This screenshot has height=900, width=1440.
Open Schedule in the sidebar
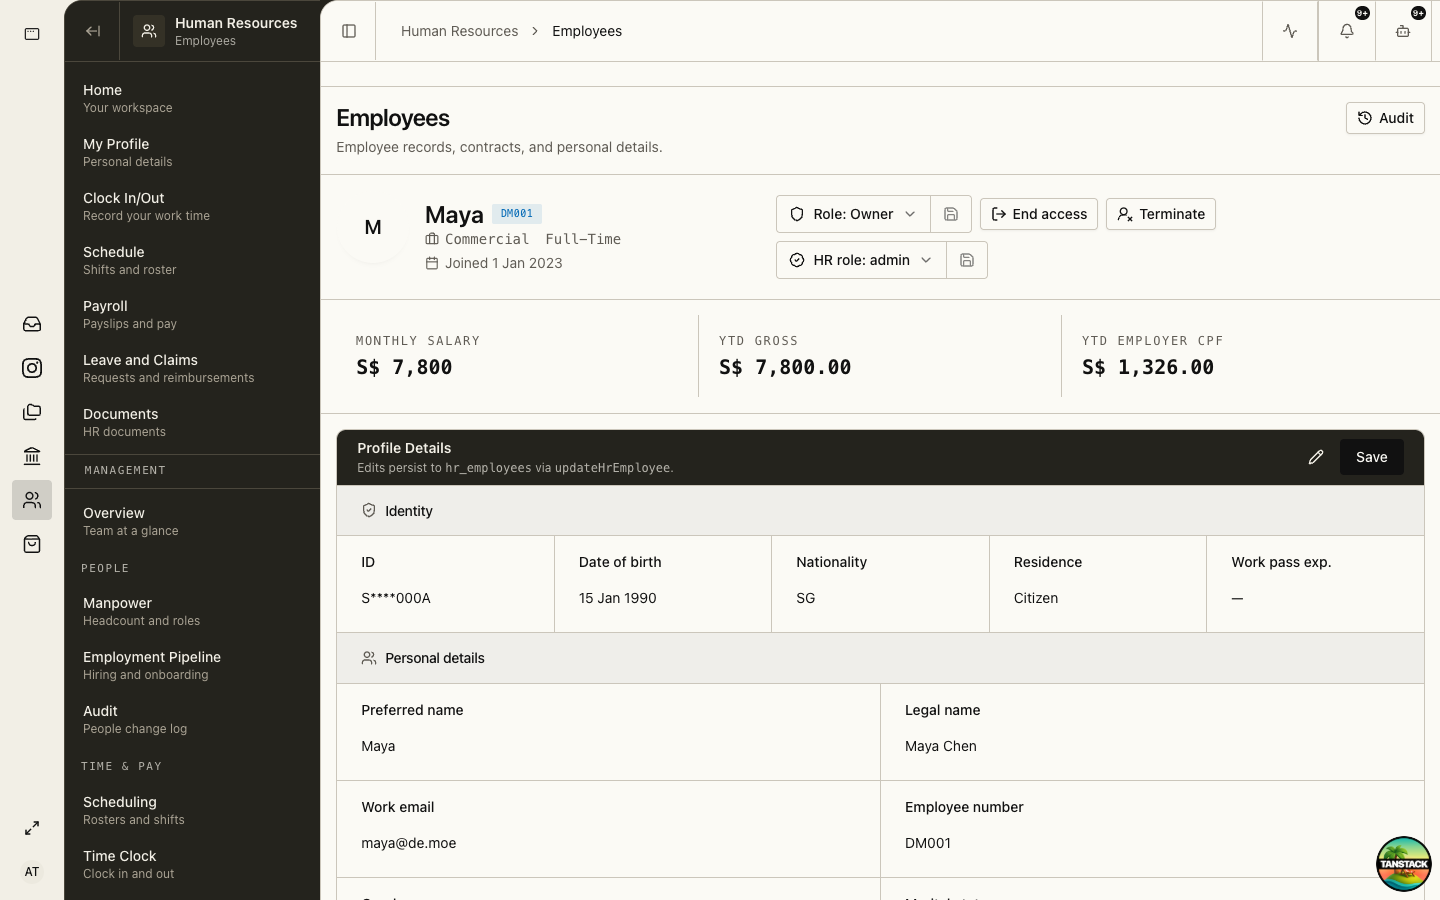click(192, 260)
